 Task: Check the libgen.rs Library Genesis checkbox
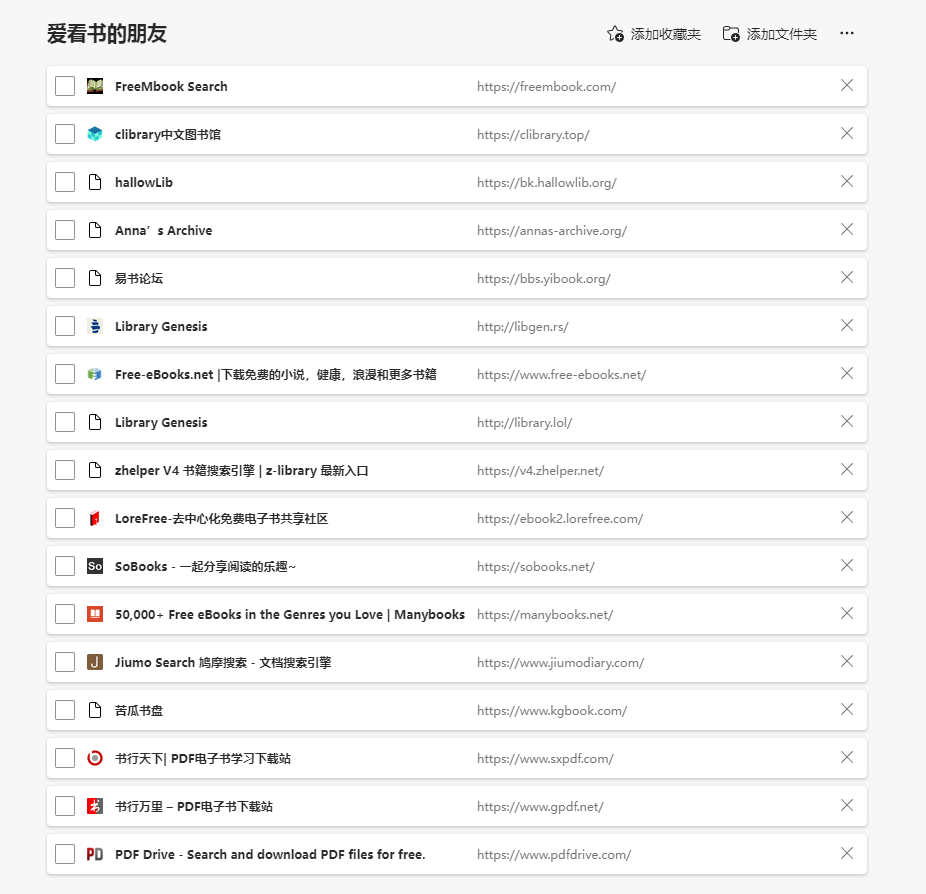pos(65,325)
